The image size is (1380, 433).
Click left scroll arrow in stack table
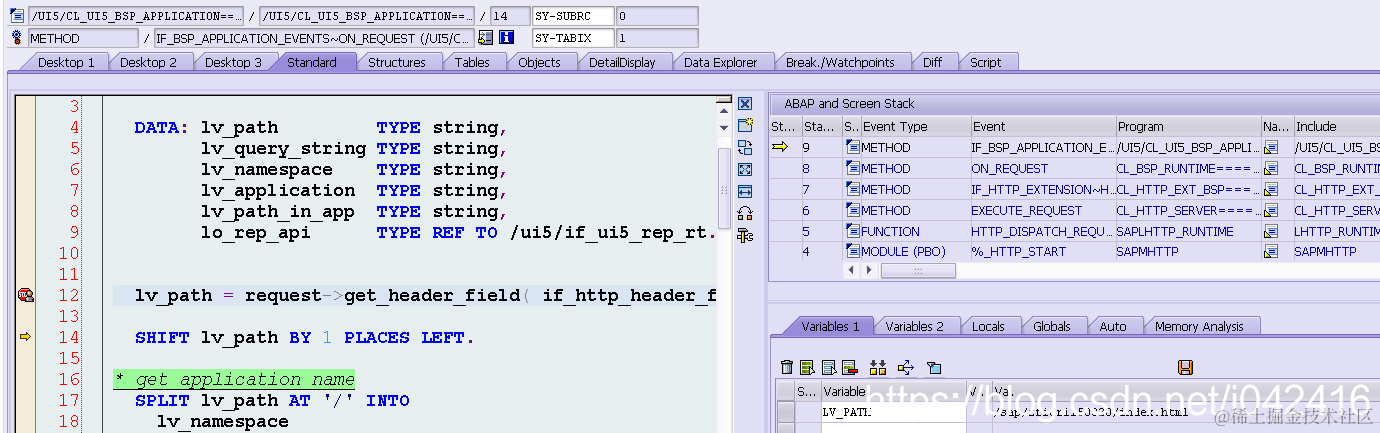[x=853, y=271]
